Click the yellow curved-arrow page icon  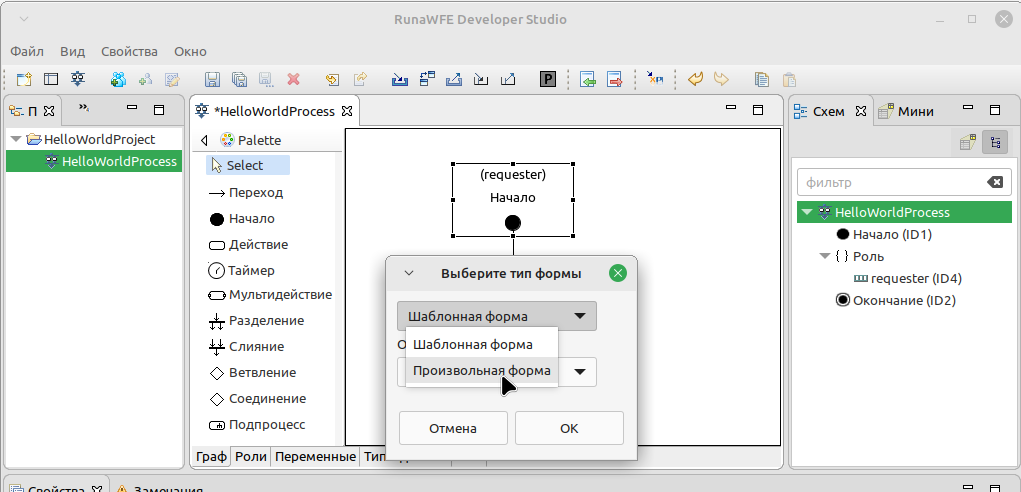pyautogui.click(x=332, y=79)
